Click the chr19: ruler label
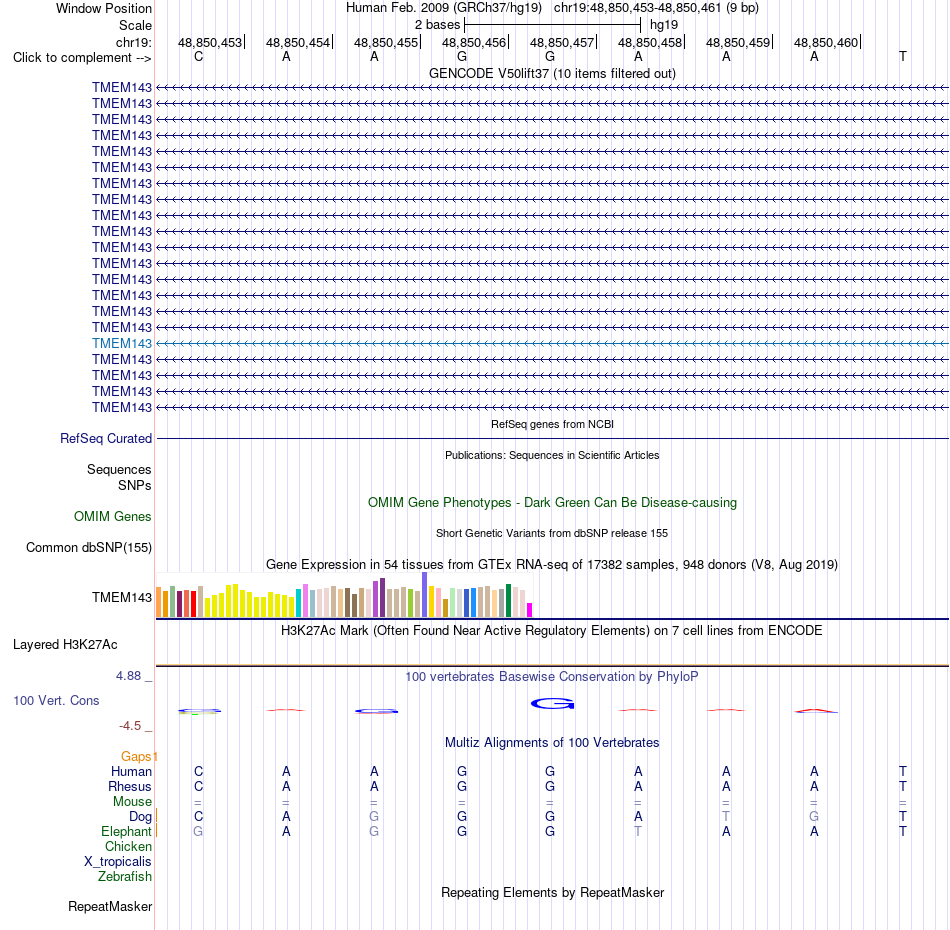 (x=134, y=42)
